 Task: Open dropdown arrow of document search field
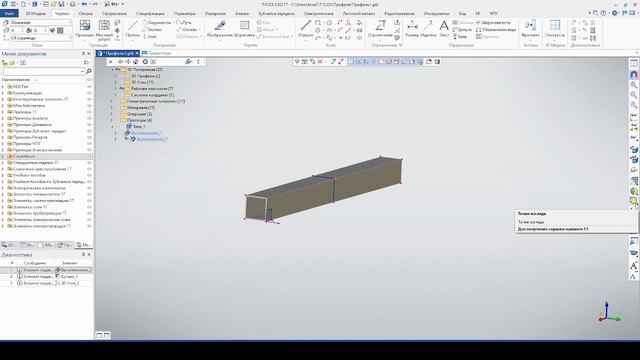[82, 71]
